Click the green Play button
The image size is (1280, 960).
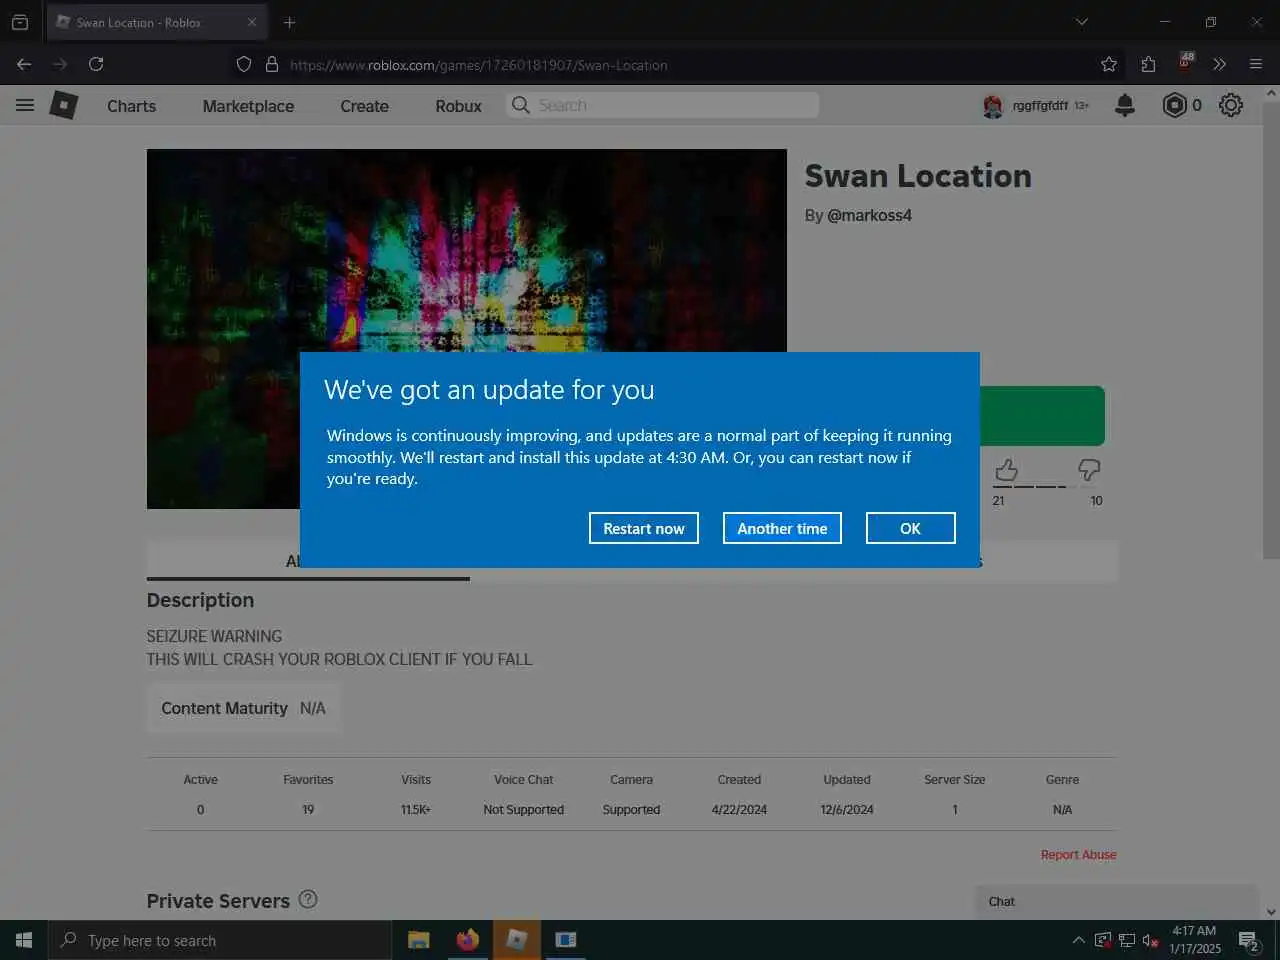click(1042, 415)
